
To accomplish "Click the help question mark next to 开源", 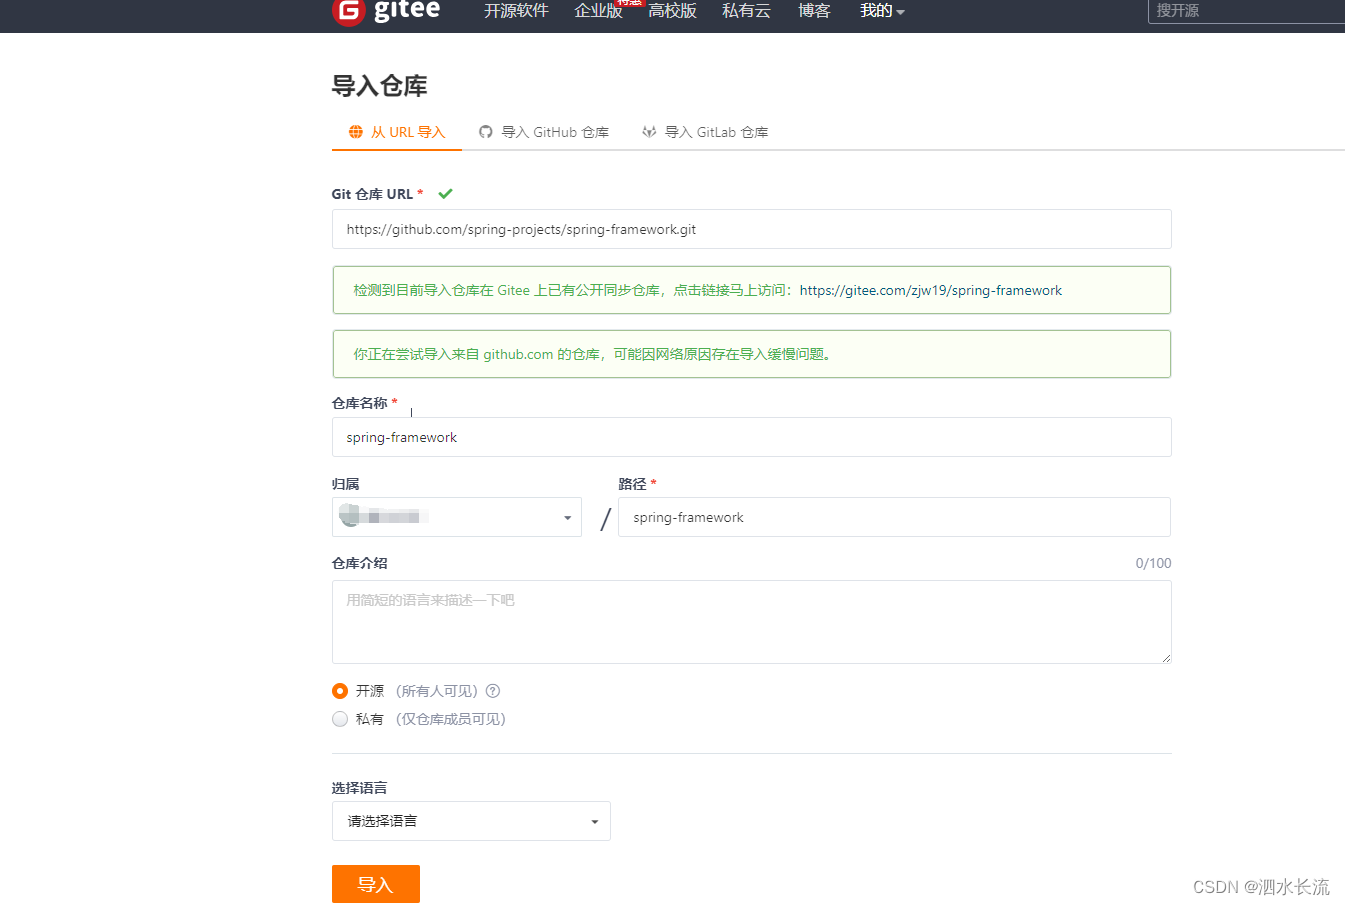I will pyautogui.click(x=493, y=691).
